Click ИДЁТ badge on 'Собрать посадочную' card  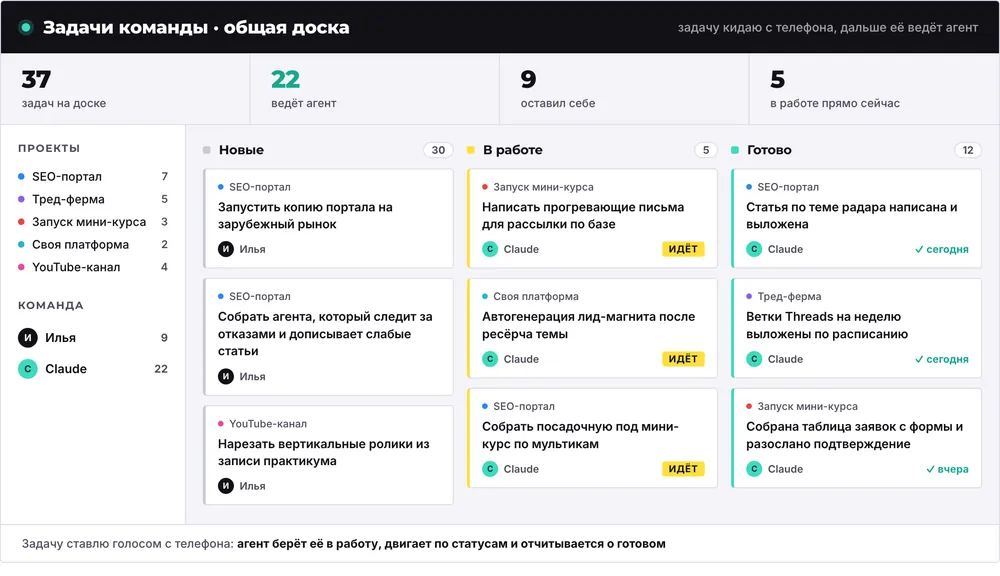tap(683, 468)
